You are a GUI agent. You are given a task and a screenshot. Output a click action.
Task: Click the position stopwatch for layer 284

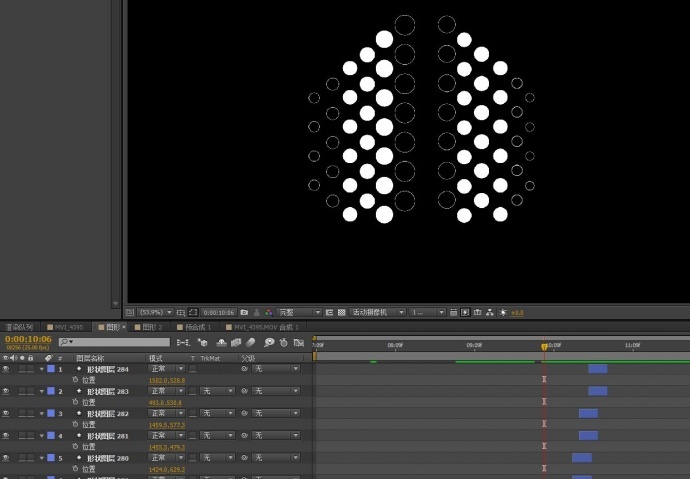(75, 380)
